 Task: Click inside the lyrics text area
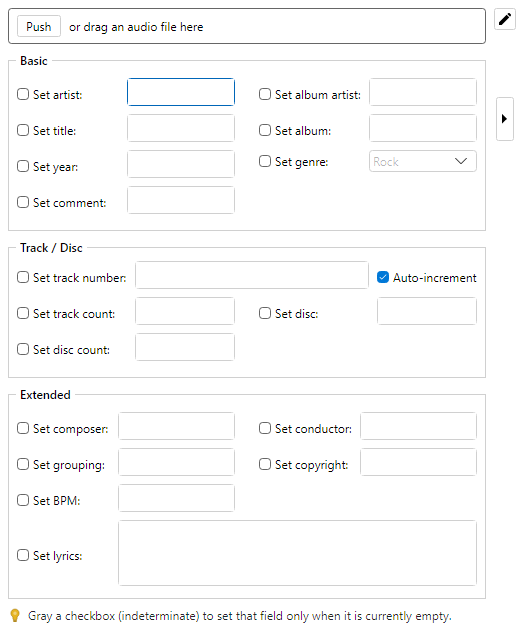point(297,553)
